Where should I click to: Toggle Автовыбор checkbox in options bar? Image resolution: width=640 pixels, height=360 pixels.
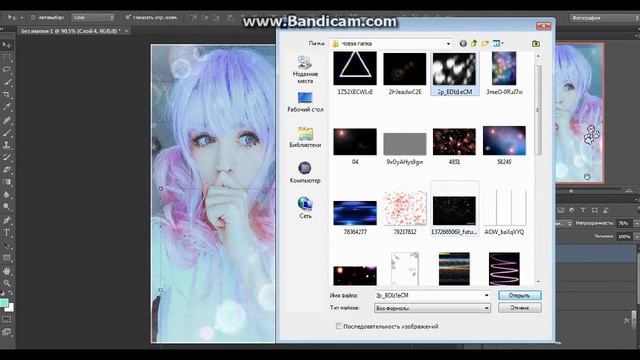33,18
